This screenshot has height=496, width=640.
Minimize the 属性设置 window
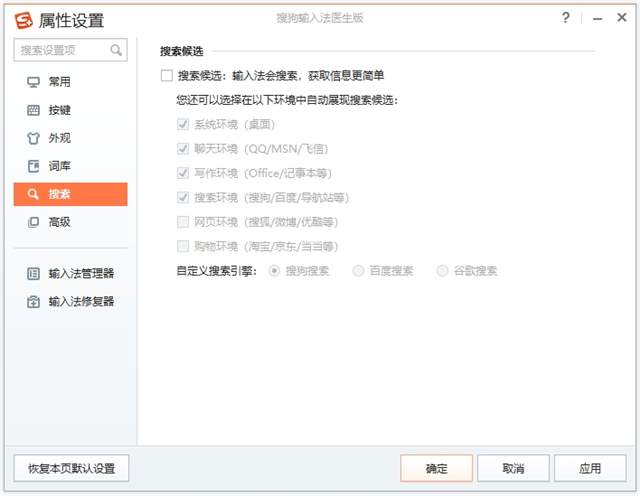click(598, 19)
